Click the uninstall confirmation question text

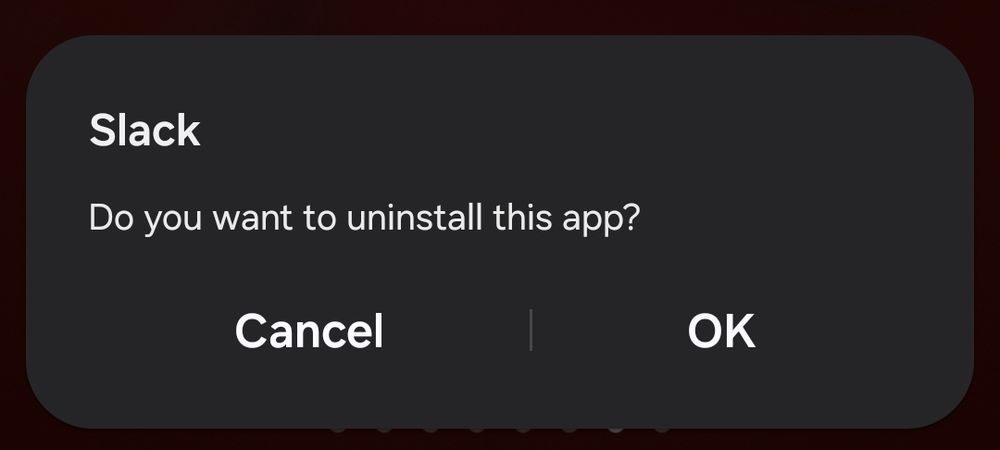click(x=364, y=218)
